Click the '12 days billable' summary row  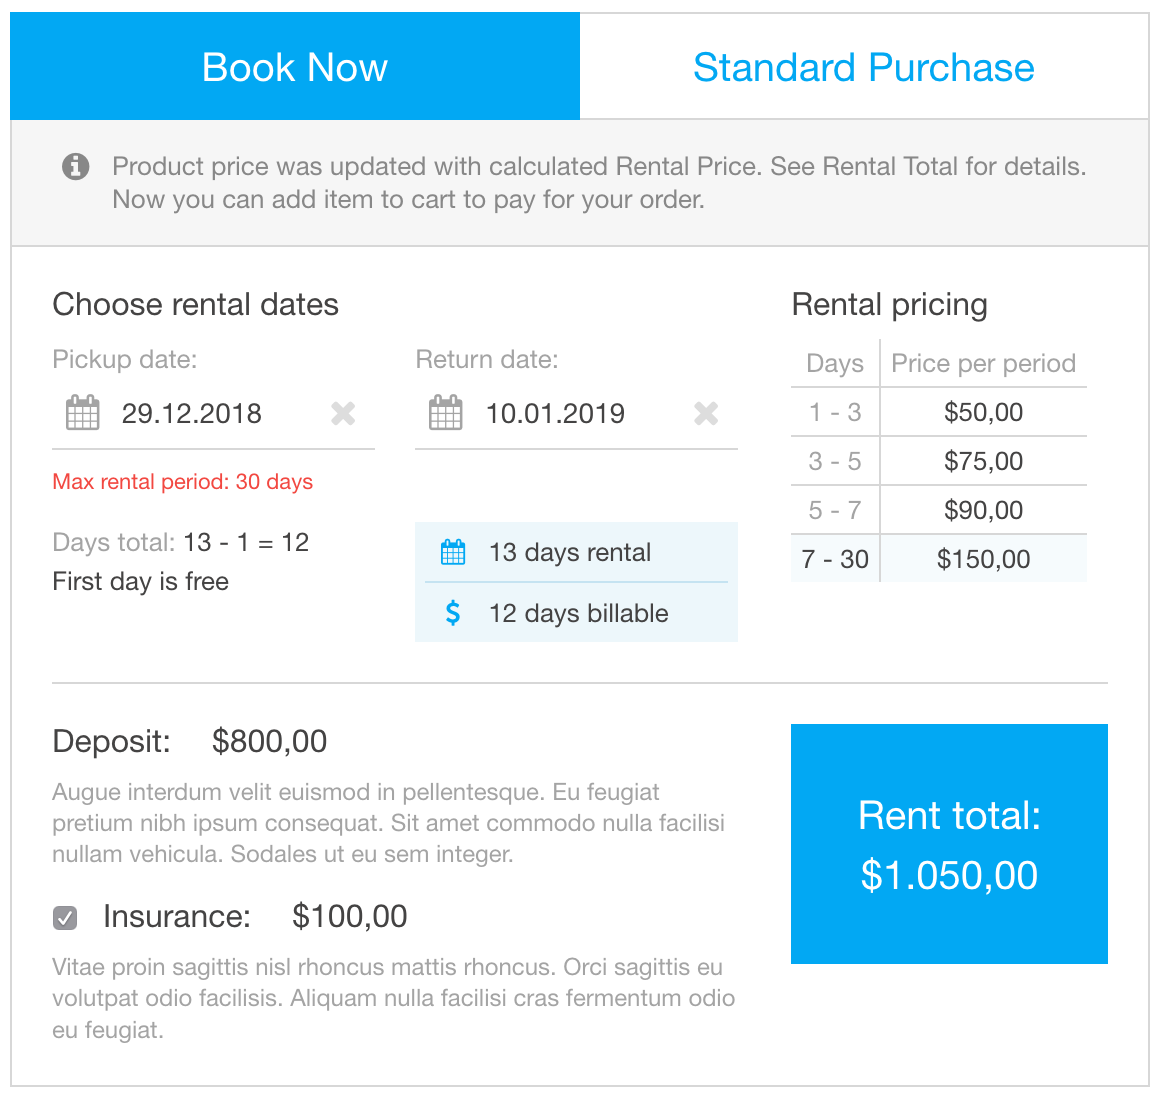click(577, 613)
